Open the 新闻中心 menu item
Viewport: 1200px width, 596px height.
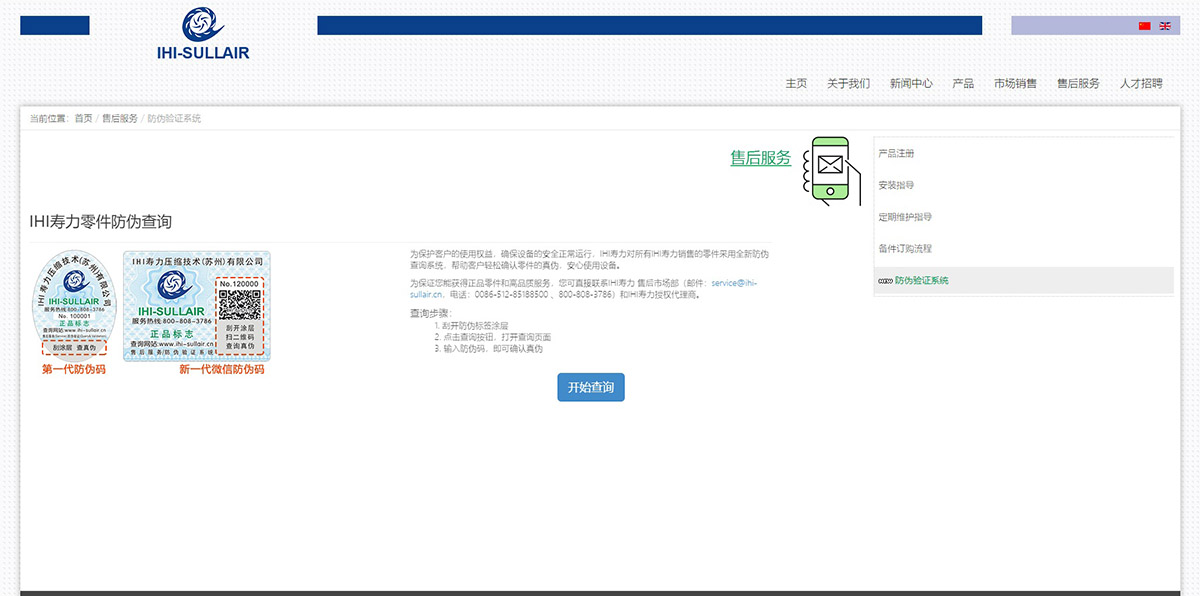click(911, 83)
